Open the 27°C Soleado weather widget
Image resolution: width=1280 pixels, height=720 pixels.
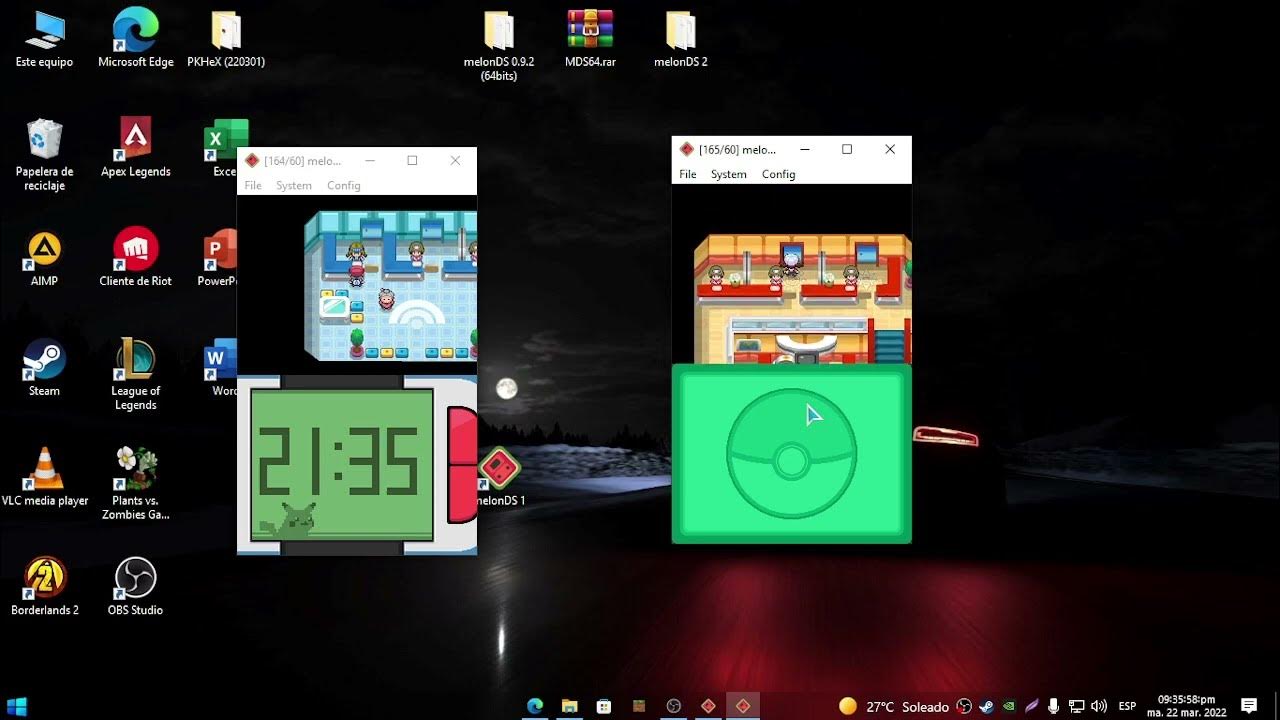(x=893, y=706)
